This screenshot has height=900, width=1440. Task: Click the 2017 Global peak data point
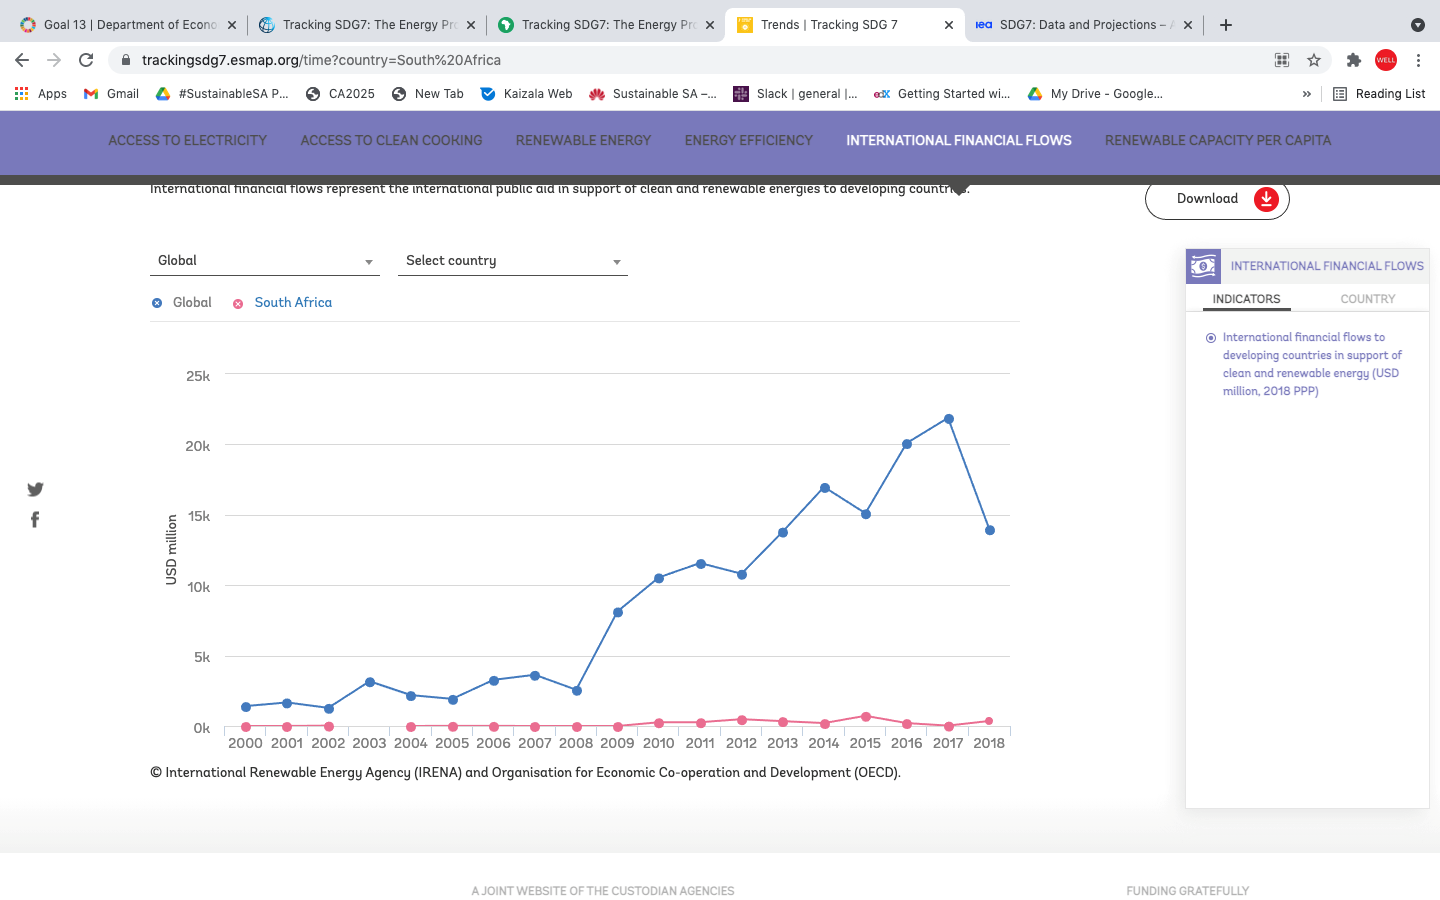click(948, 419)
